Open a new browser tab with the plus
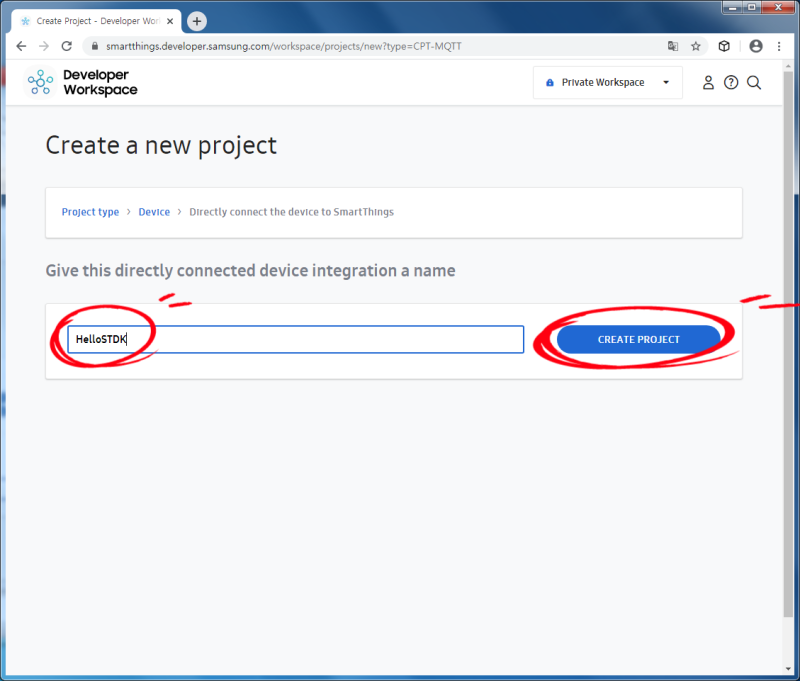The image size is (800, 681). tap(196, 19)
